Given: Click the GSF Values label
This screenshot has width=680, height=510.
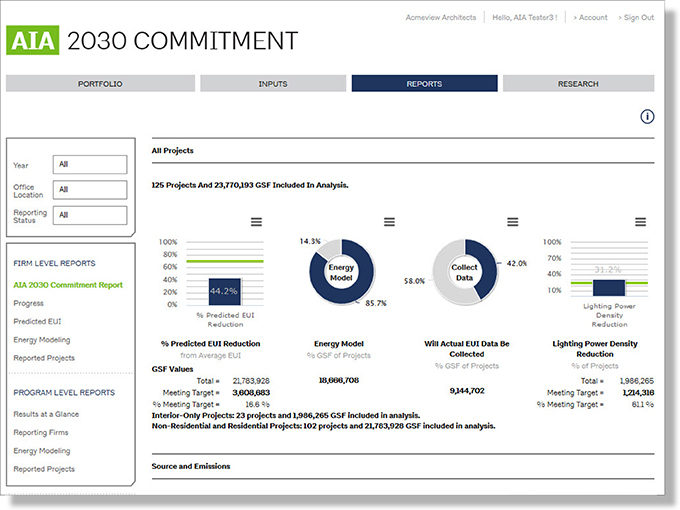Looking at the screenshot, I should point(172,369).
